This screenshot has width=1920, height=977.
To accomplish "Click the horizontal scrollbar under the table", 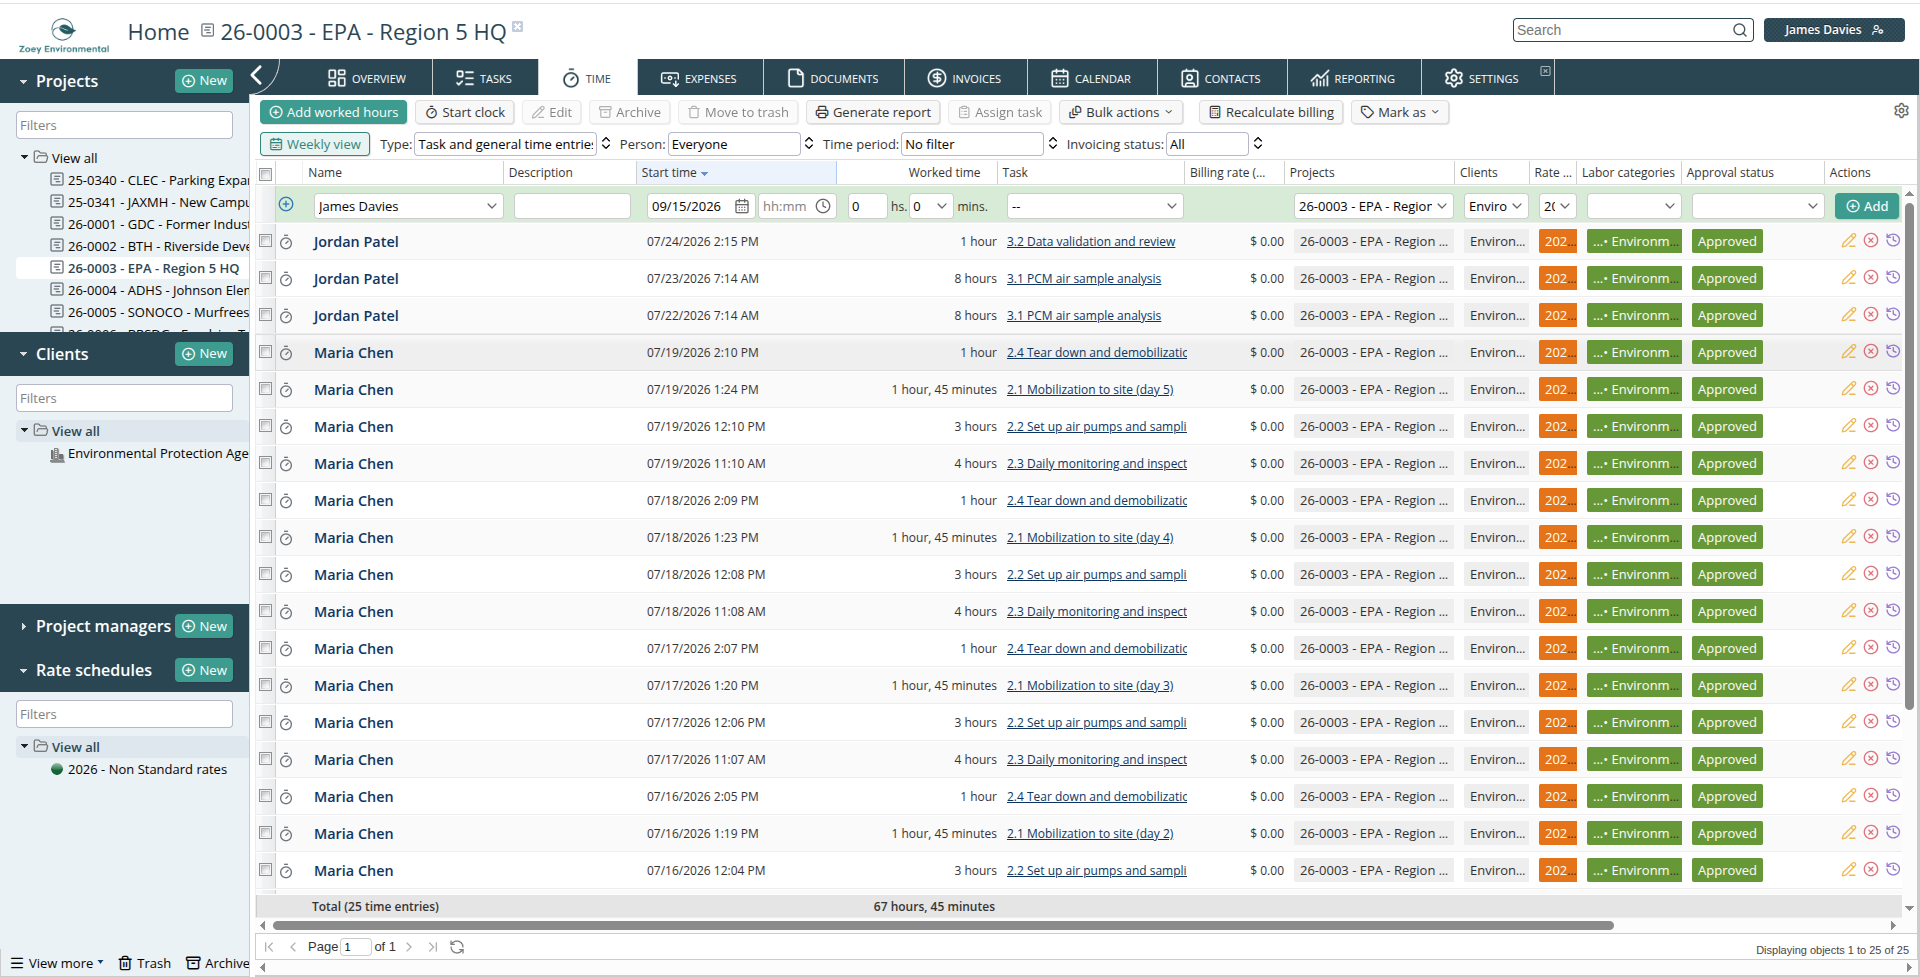I will [x=944, y=926].
